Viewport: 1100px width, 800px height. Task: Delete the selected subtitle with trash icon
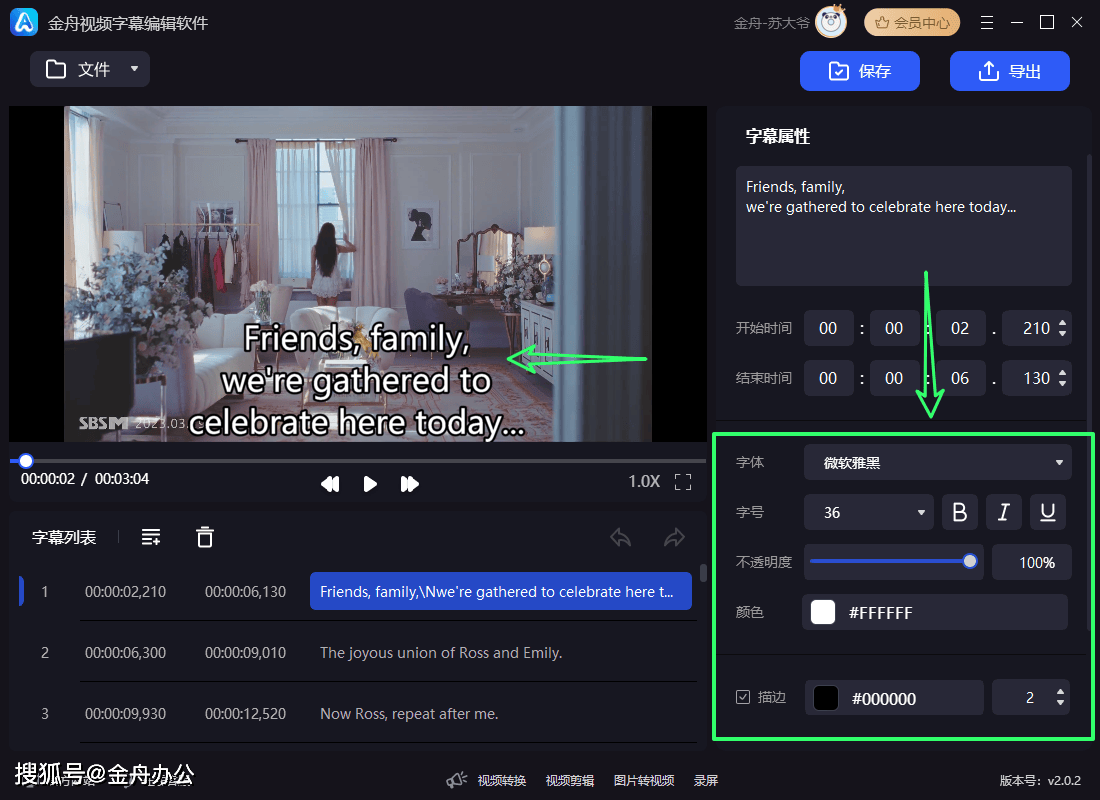tap(205, 537)
